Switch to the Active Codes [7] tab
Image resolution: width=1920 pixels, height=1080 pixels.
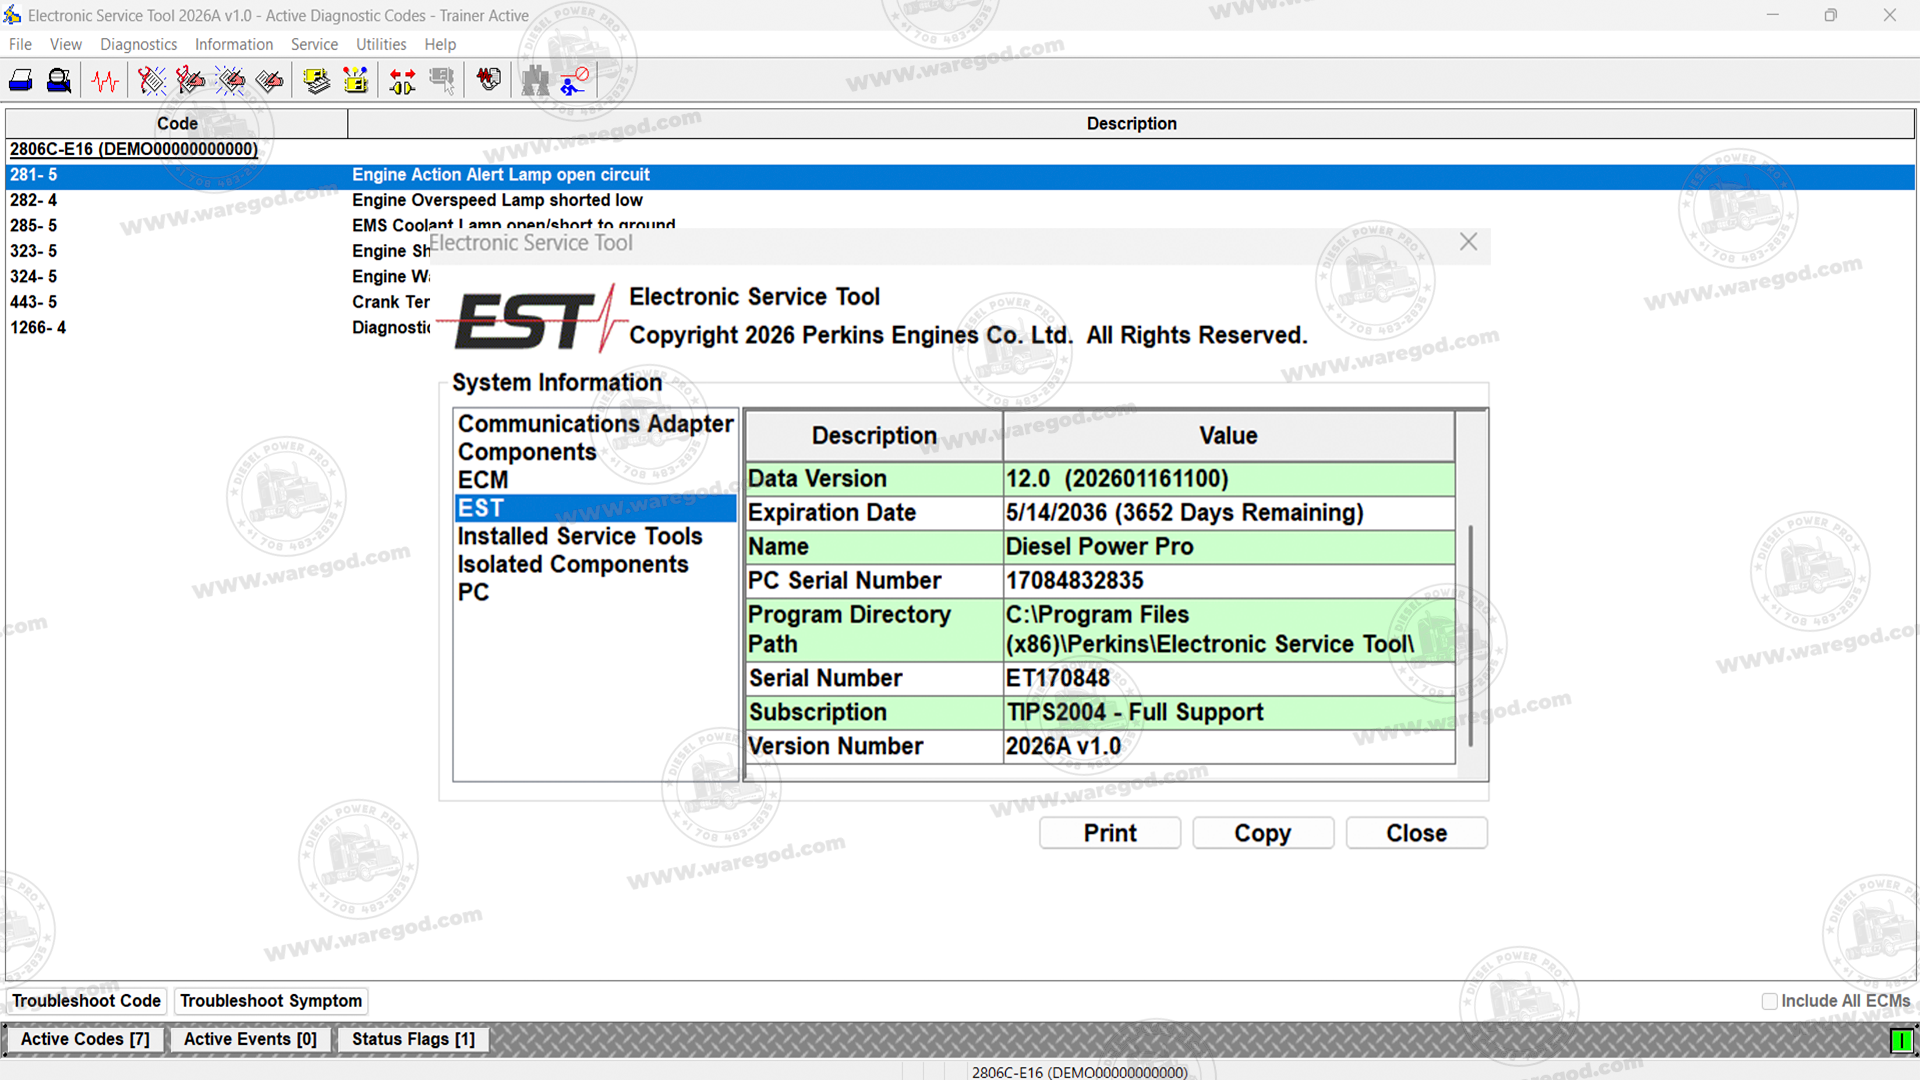click(x=85, y=1039)
